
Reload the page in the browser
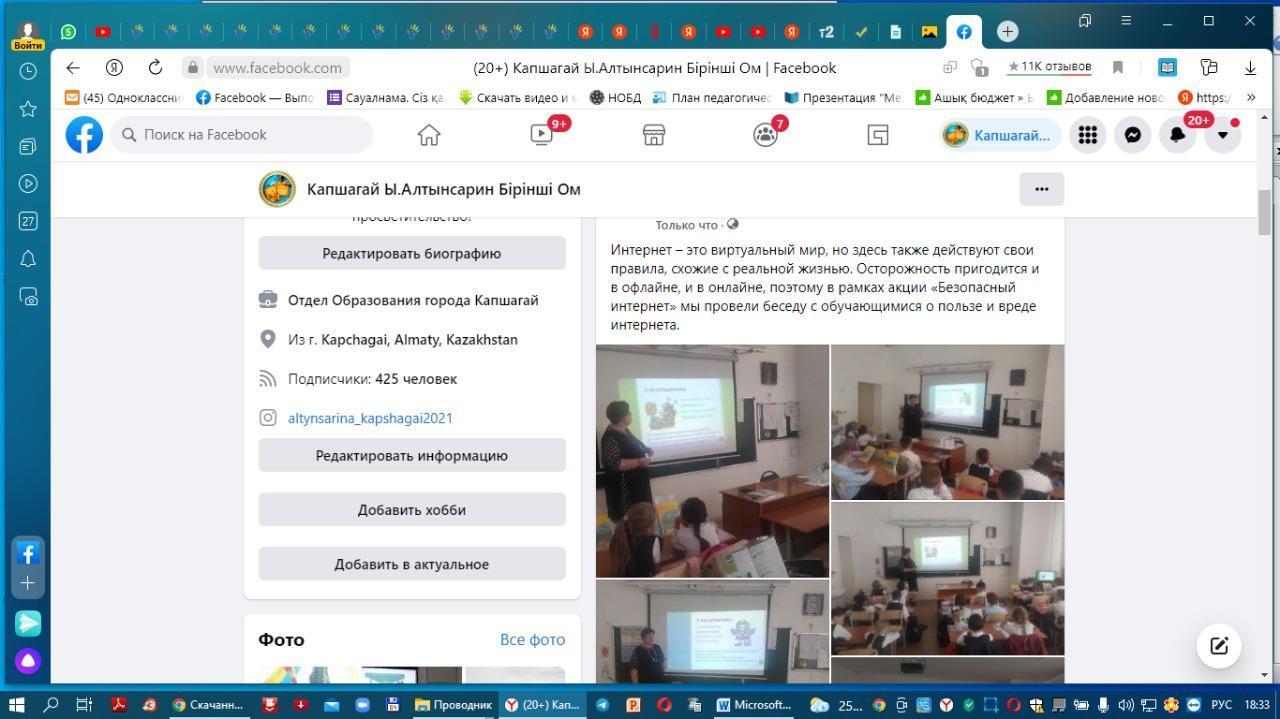(155, 68)
